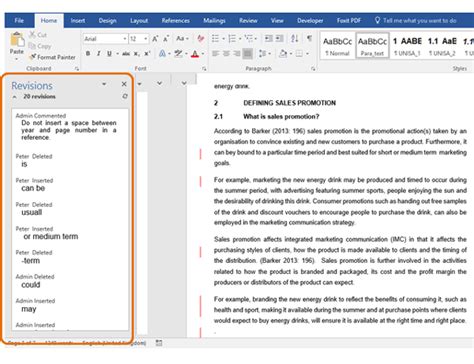Click the Numbering list icon

tap(232, 39)
